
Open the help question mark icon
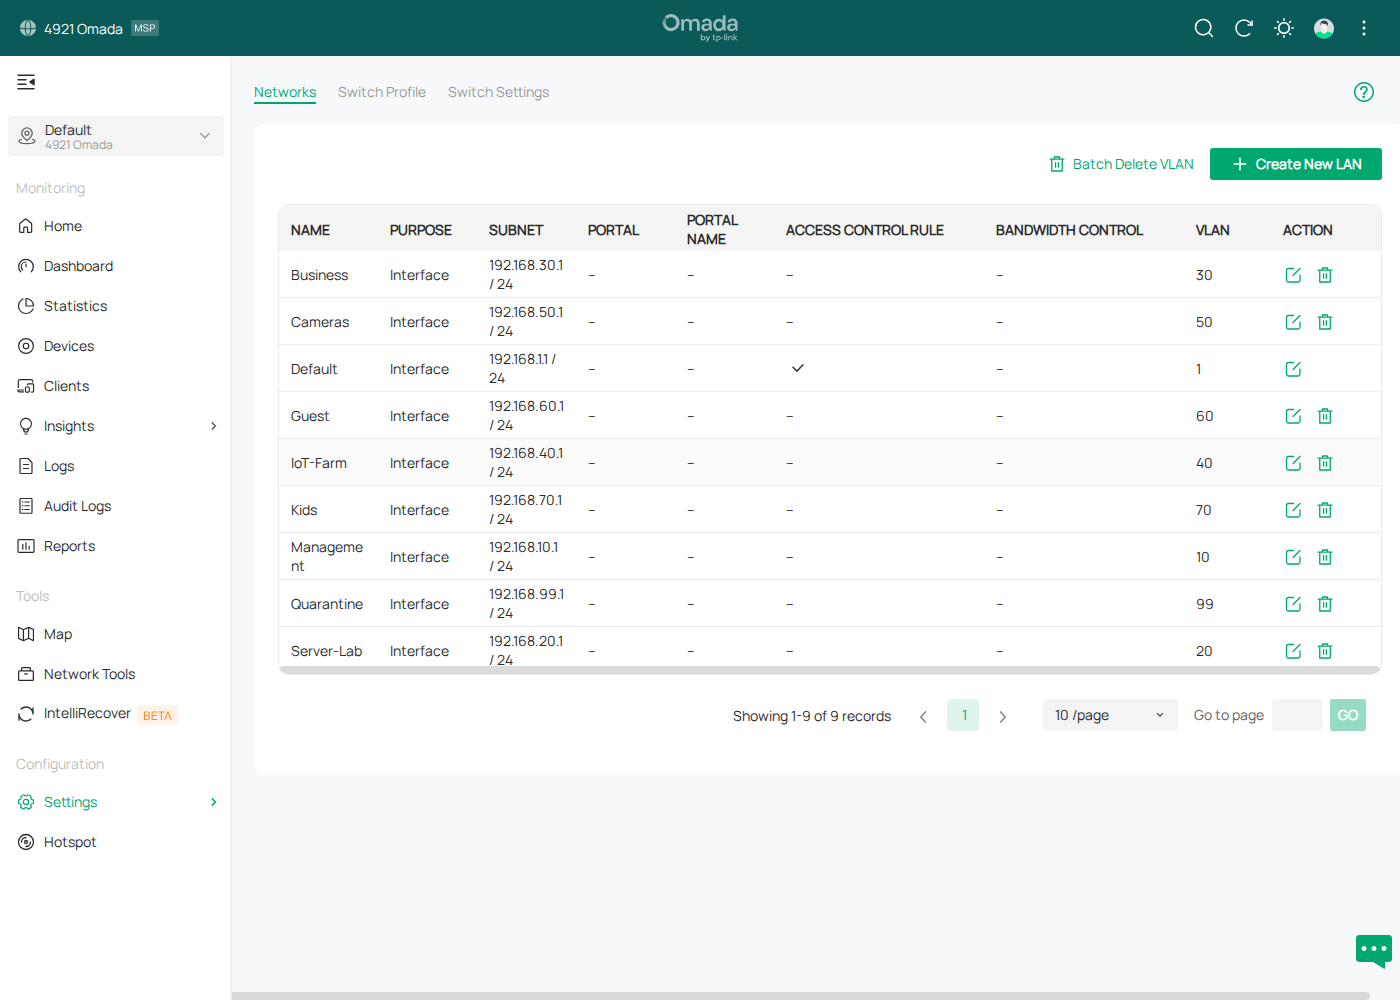(1363, 92)
